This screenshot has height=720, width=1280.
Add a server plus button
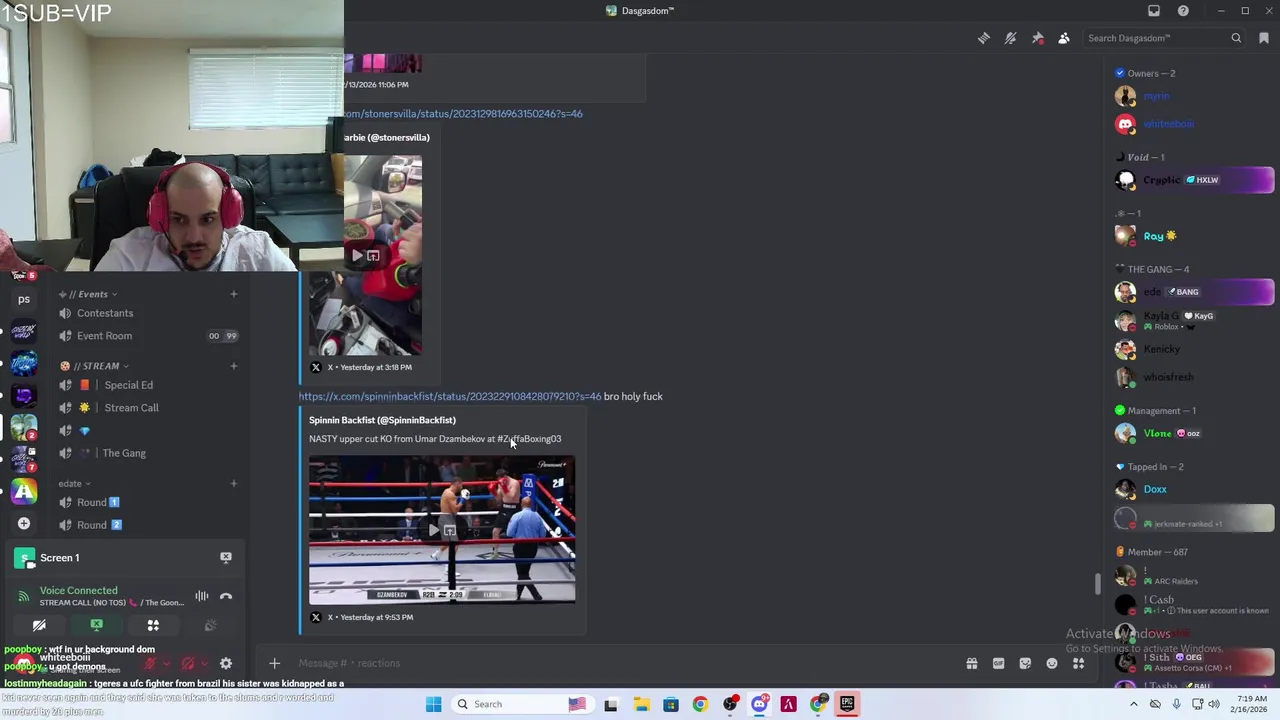[24, 523]
